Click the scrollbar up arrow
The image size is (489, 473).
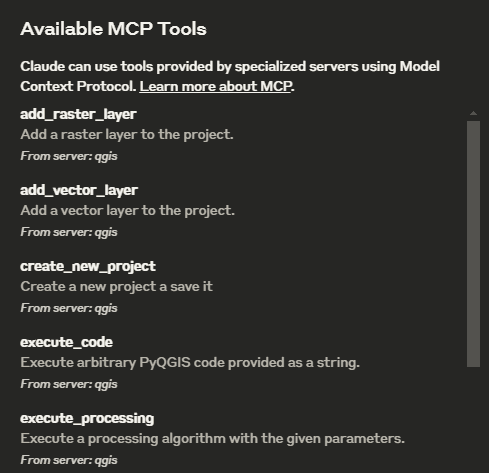[x=473, y=114]
